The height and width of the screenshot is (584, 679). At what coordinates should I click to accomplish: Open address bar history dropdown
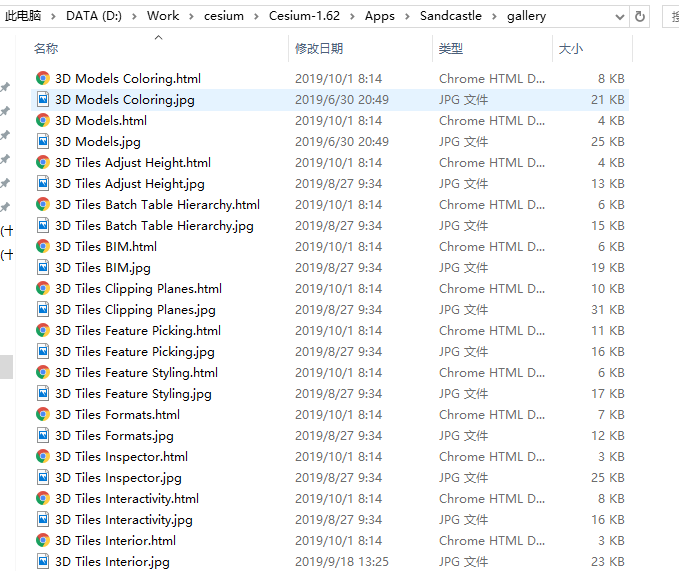tap(620, 16)
